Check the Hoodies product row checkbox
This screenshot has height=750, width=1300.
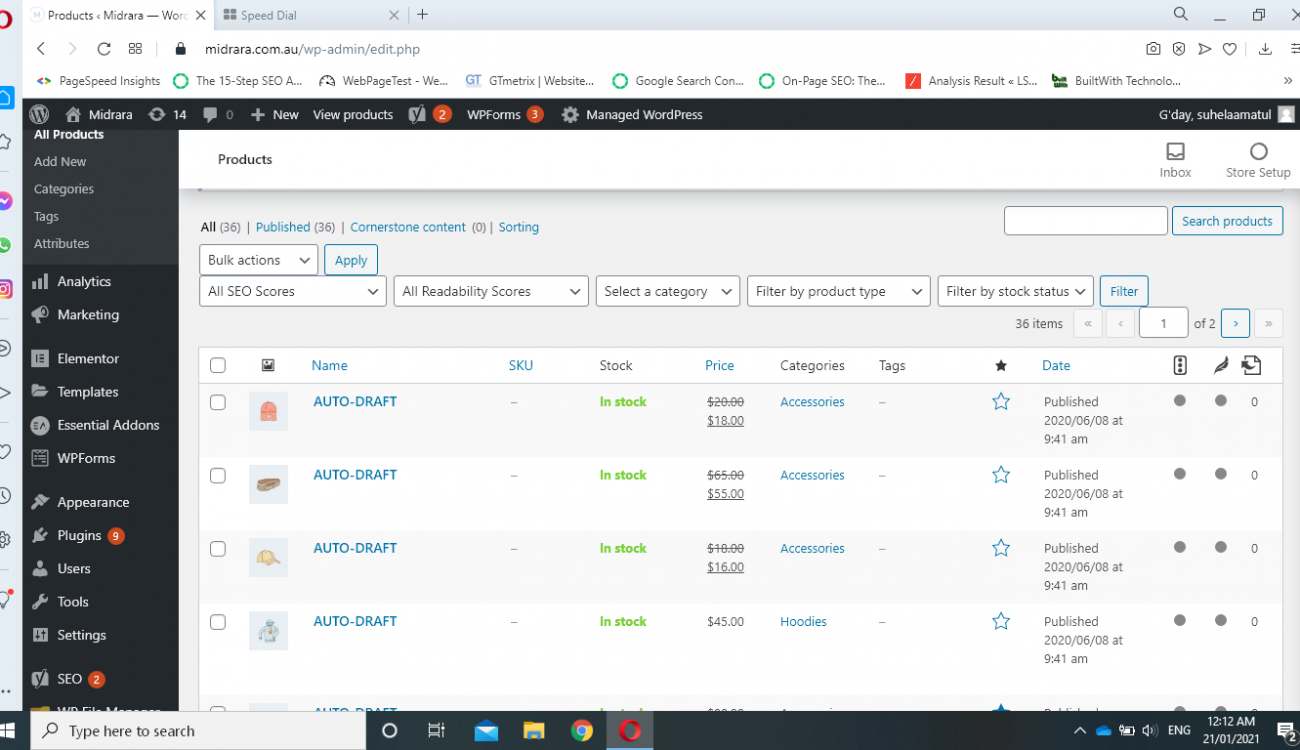(218, 621)
